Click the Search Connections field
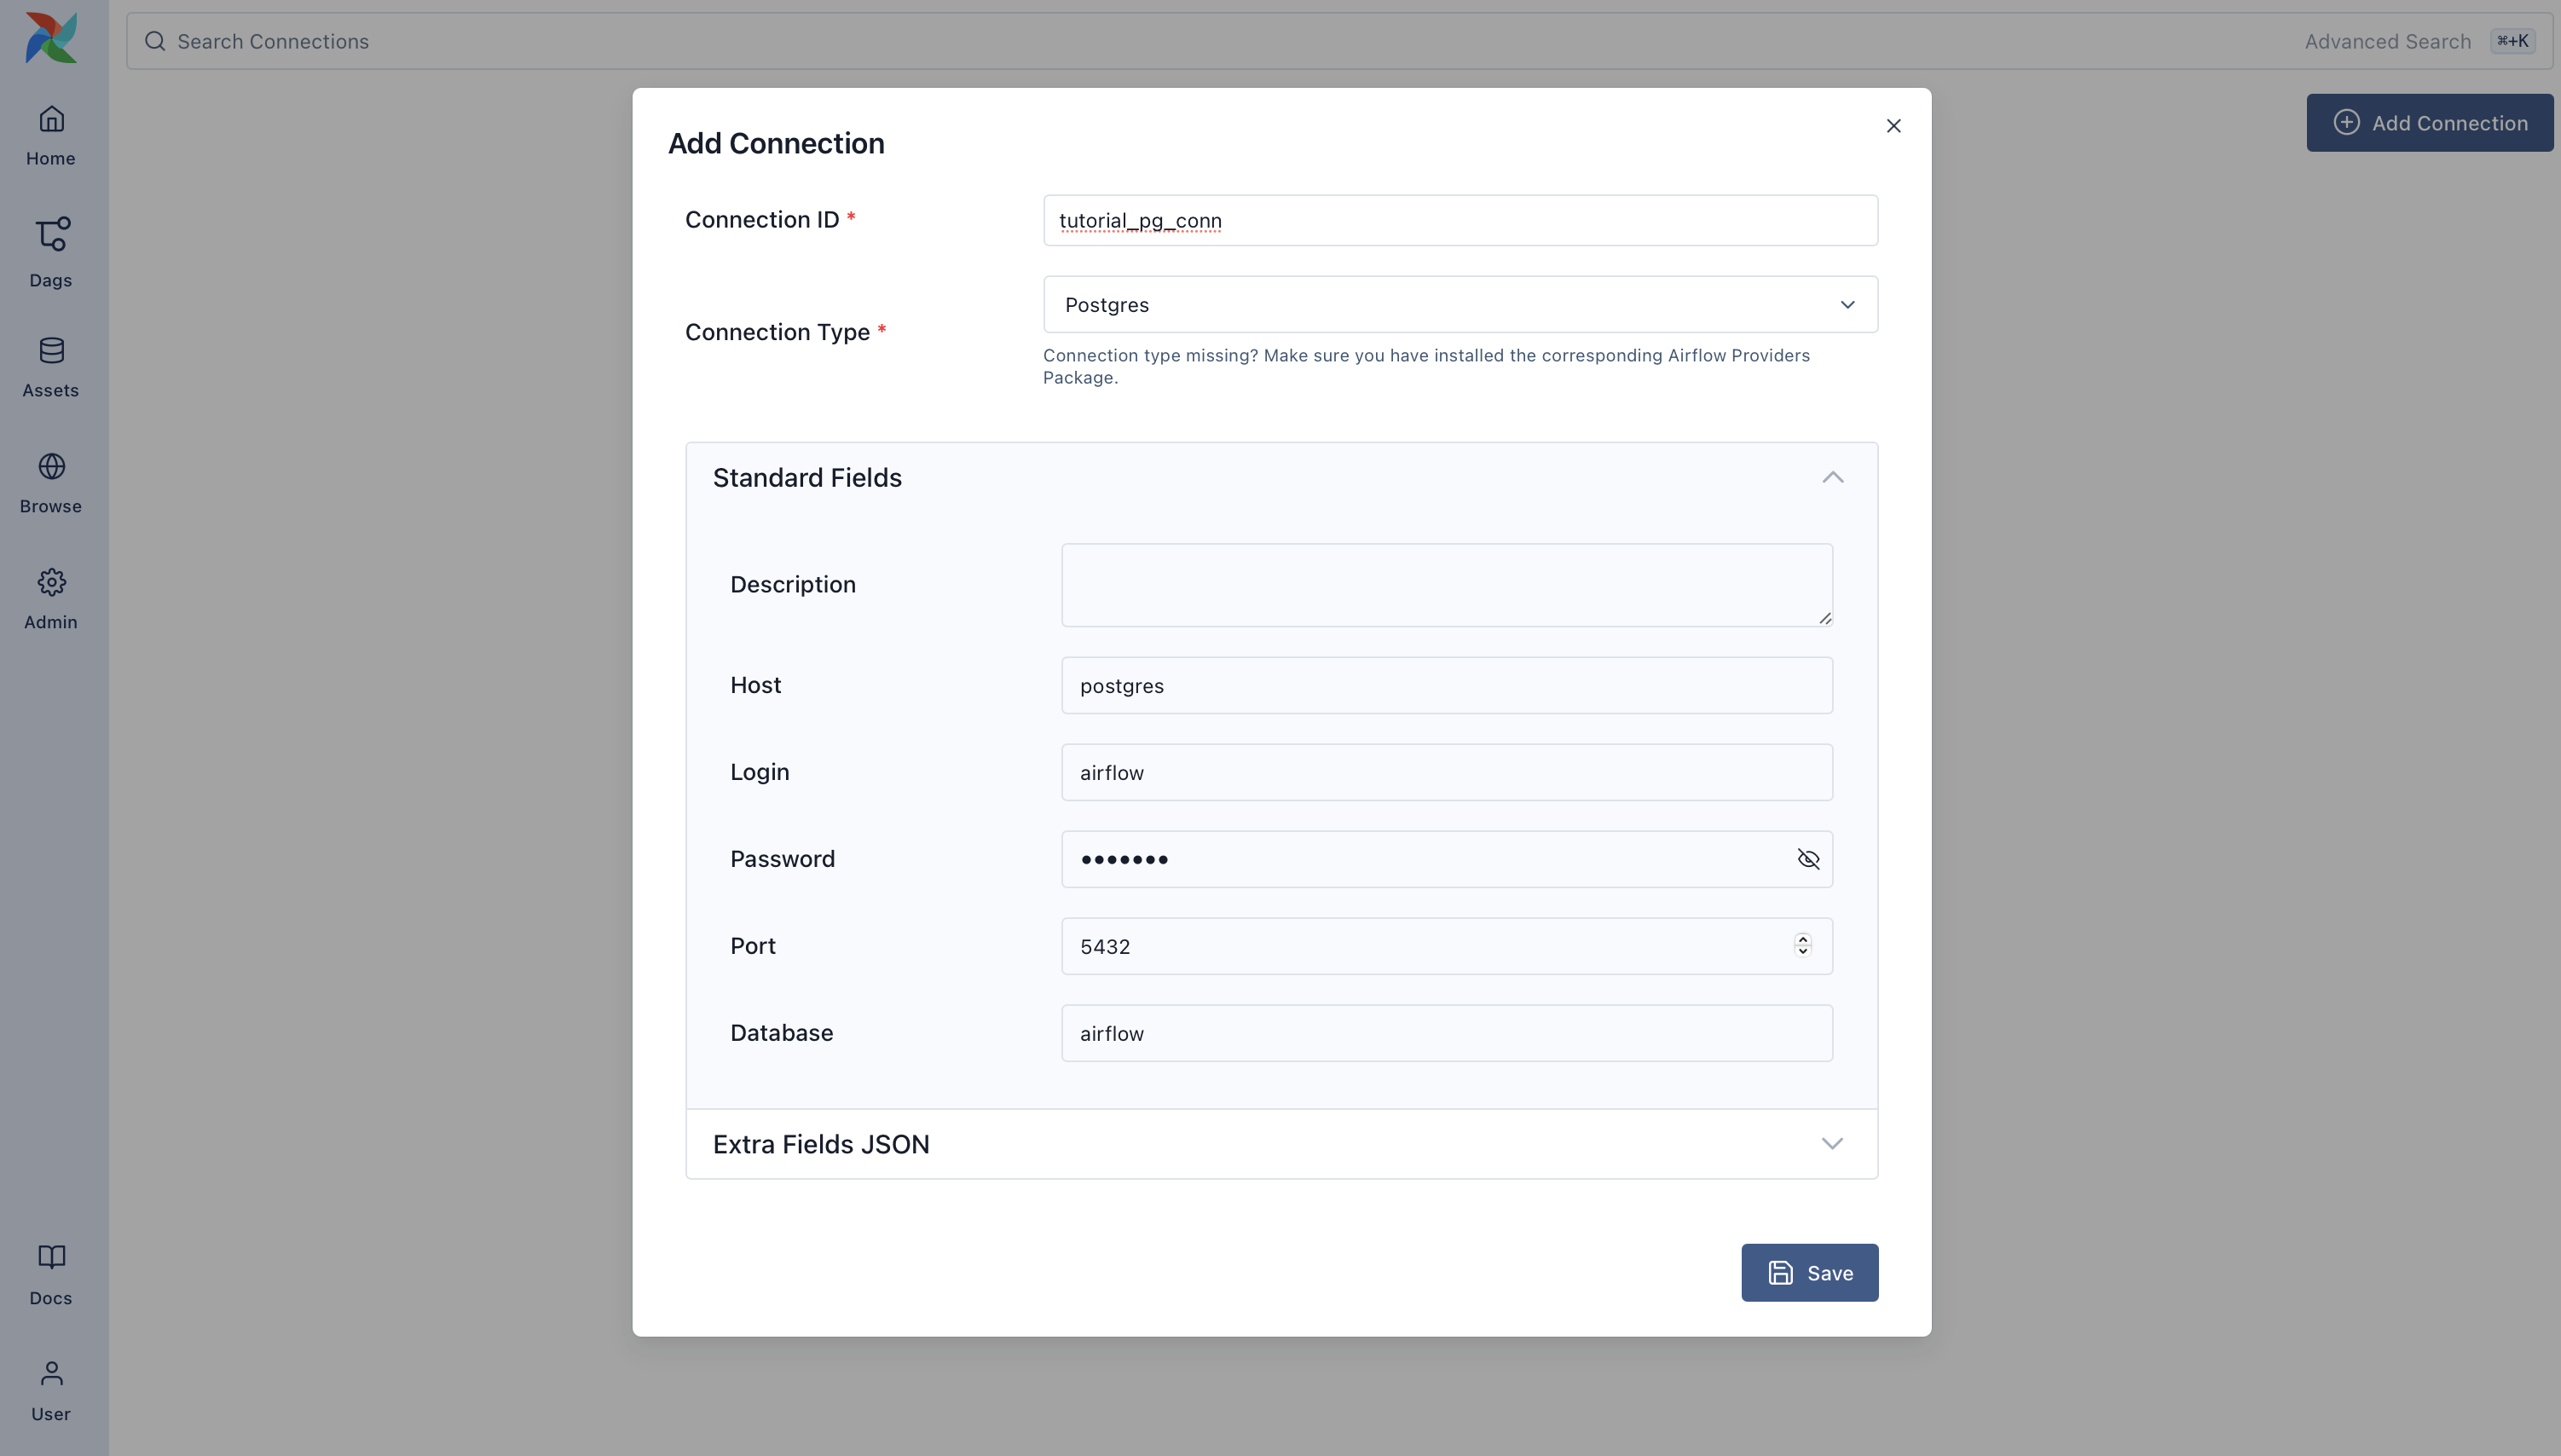Screen dimensions: 2561x1456 (x=400, y=41)
